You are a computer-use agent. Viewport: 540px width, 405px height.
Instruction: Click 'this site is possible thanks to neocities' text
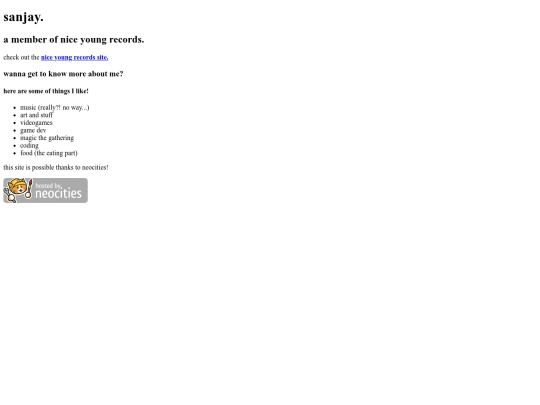pyautogui.click(x=56, y=167)
